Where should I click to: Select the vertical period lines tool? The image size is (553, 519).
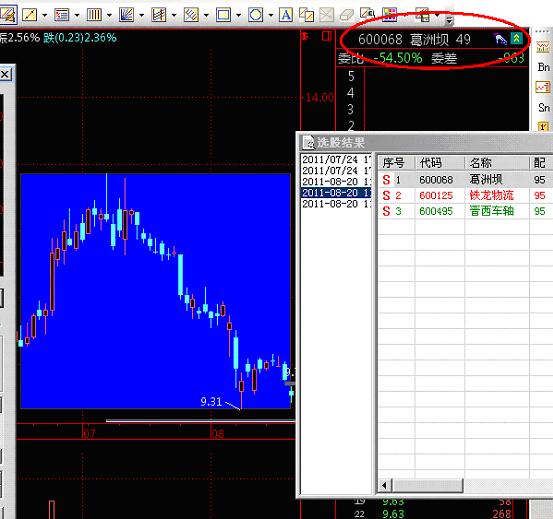click(94, 15)
